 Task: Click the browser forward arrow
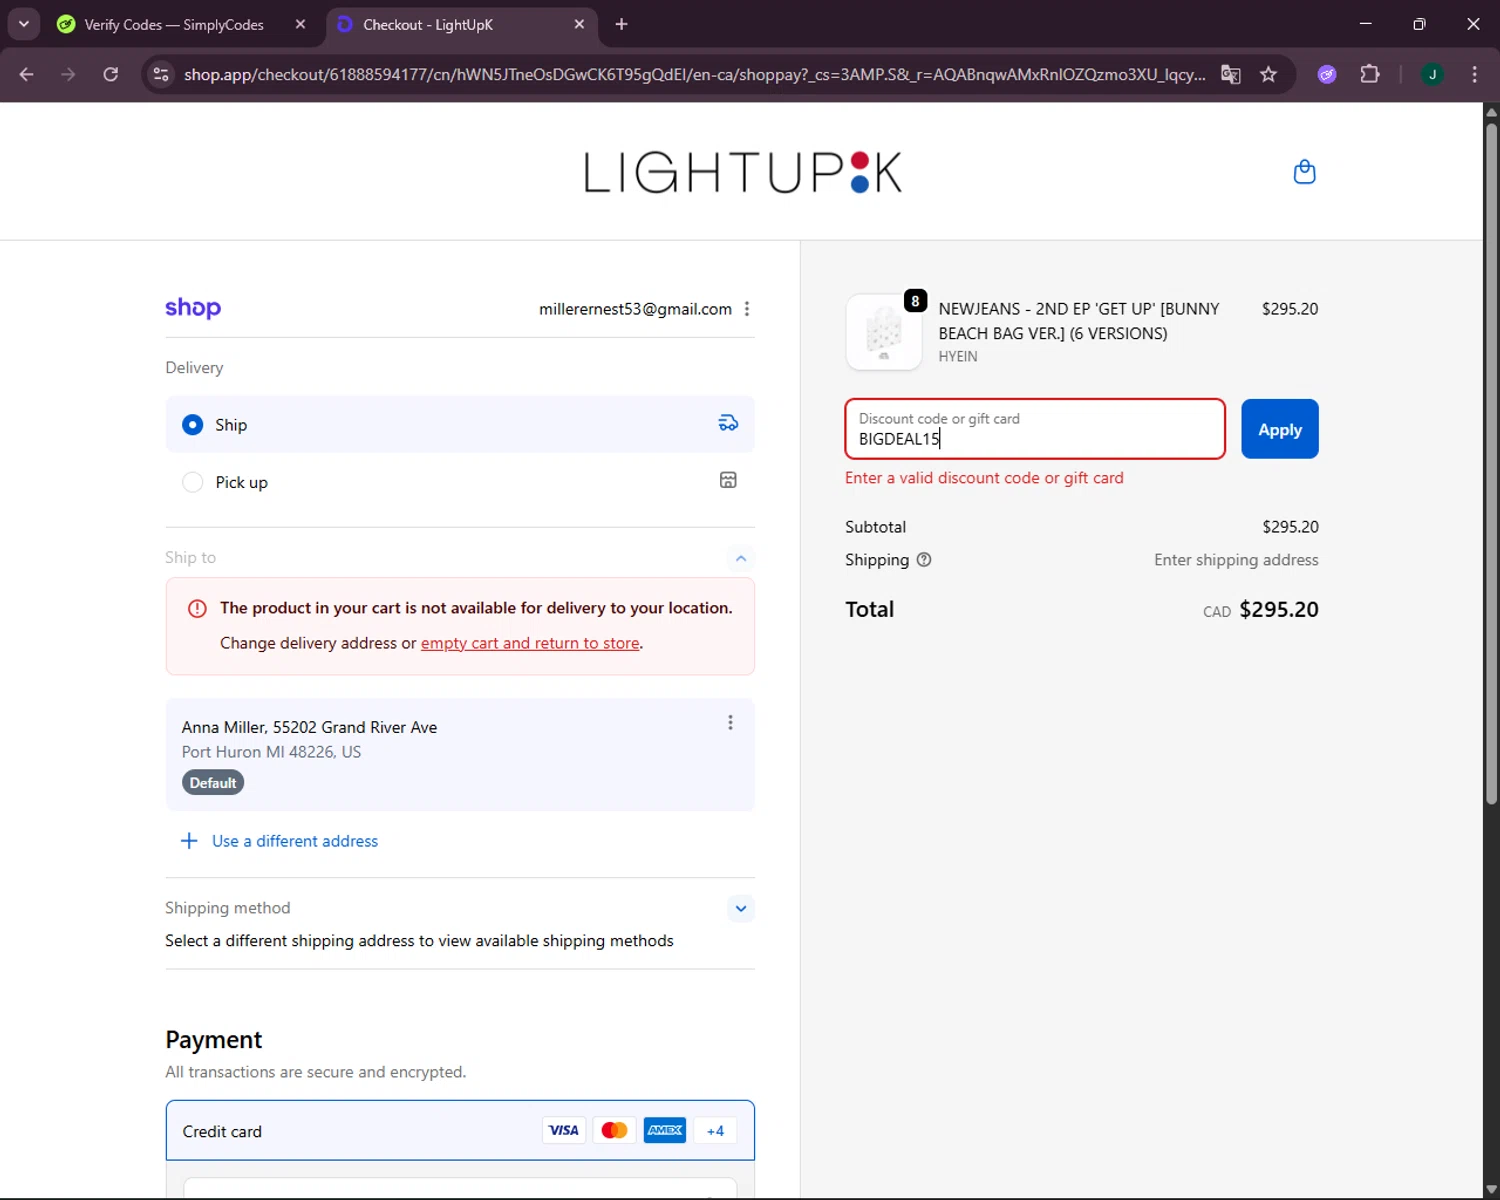(x=68, y=74)
